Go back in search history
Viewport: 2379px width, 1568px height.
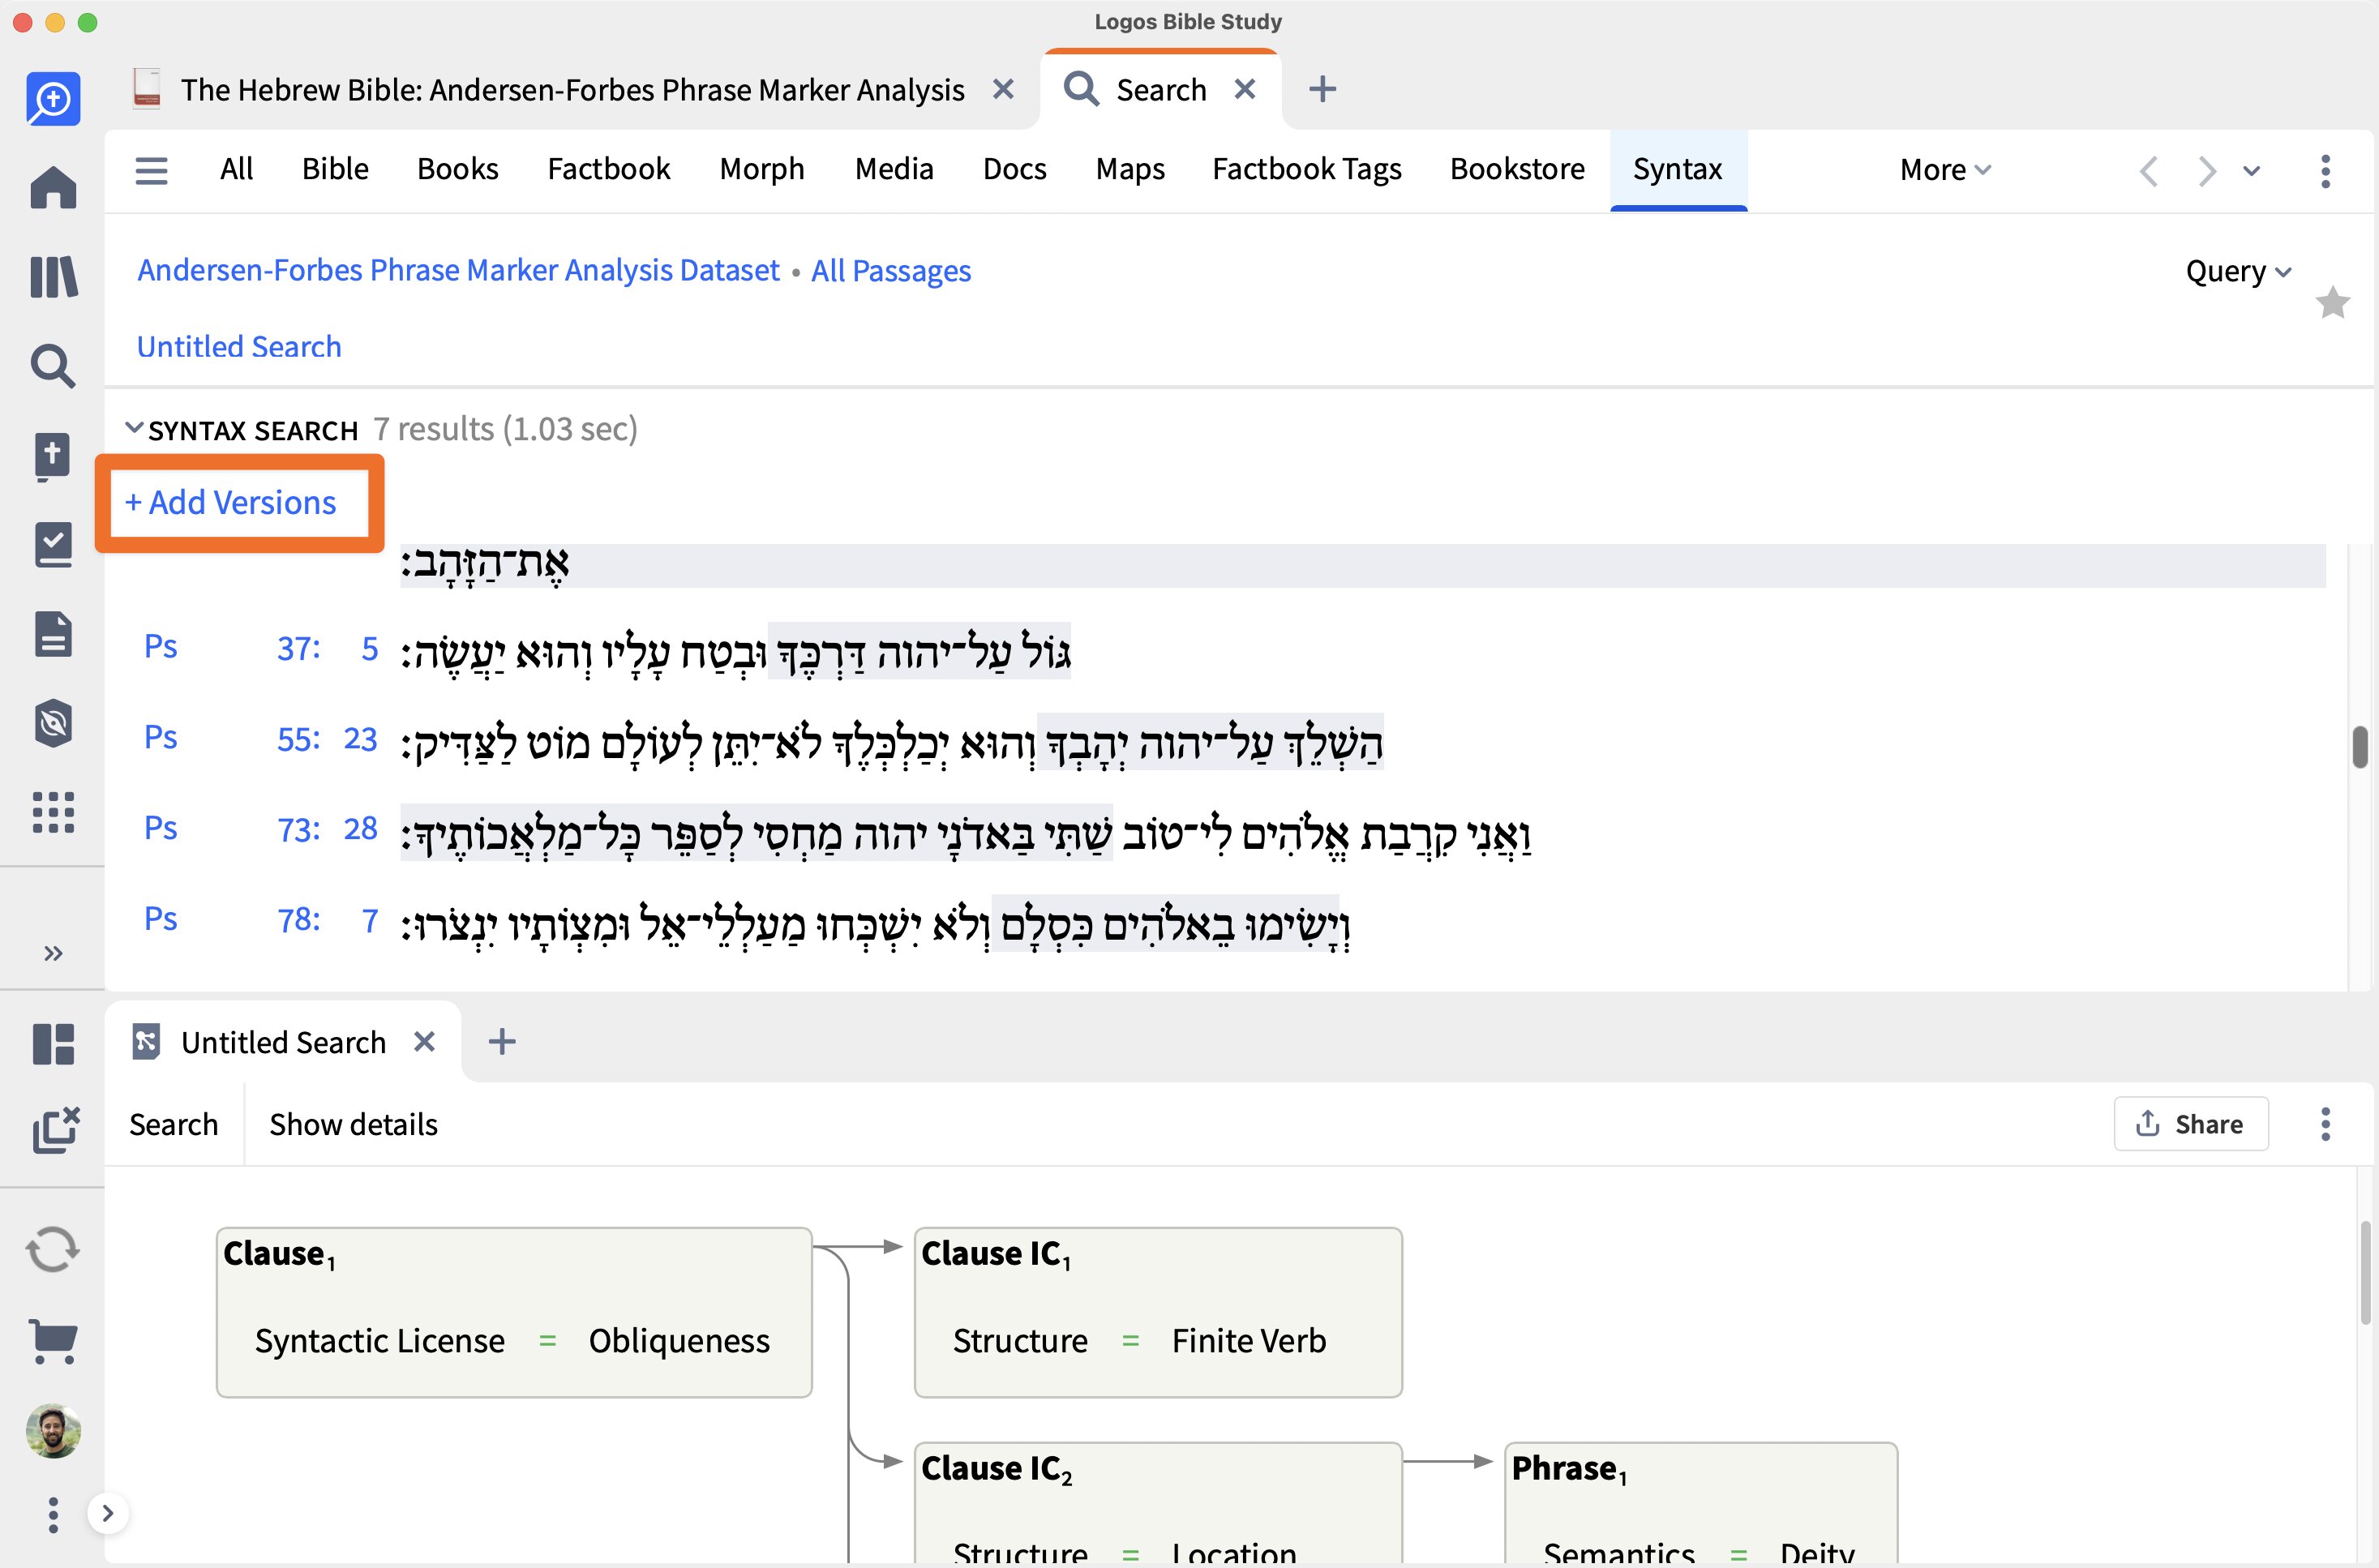point(2148,171)
